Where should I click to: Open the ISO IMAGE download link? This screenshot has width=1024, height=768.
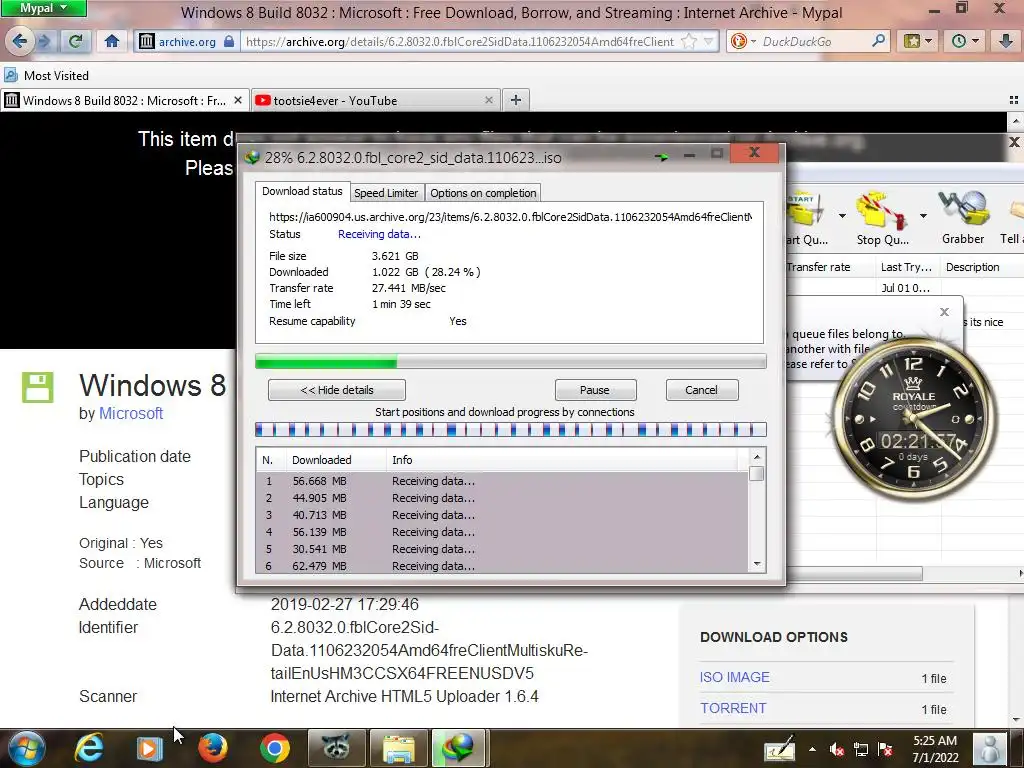coord(735,677)
